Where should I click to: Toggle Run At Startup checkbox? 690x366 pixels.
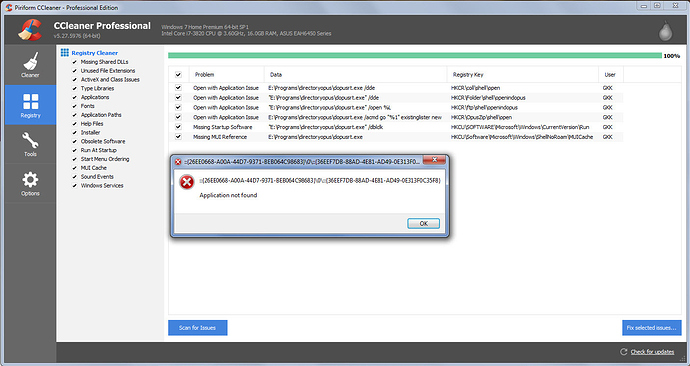coord(74,150)
